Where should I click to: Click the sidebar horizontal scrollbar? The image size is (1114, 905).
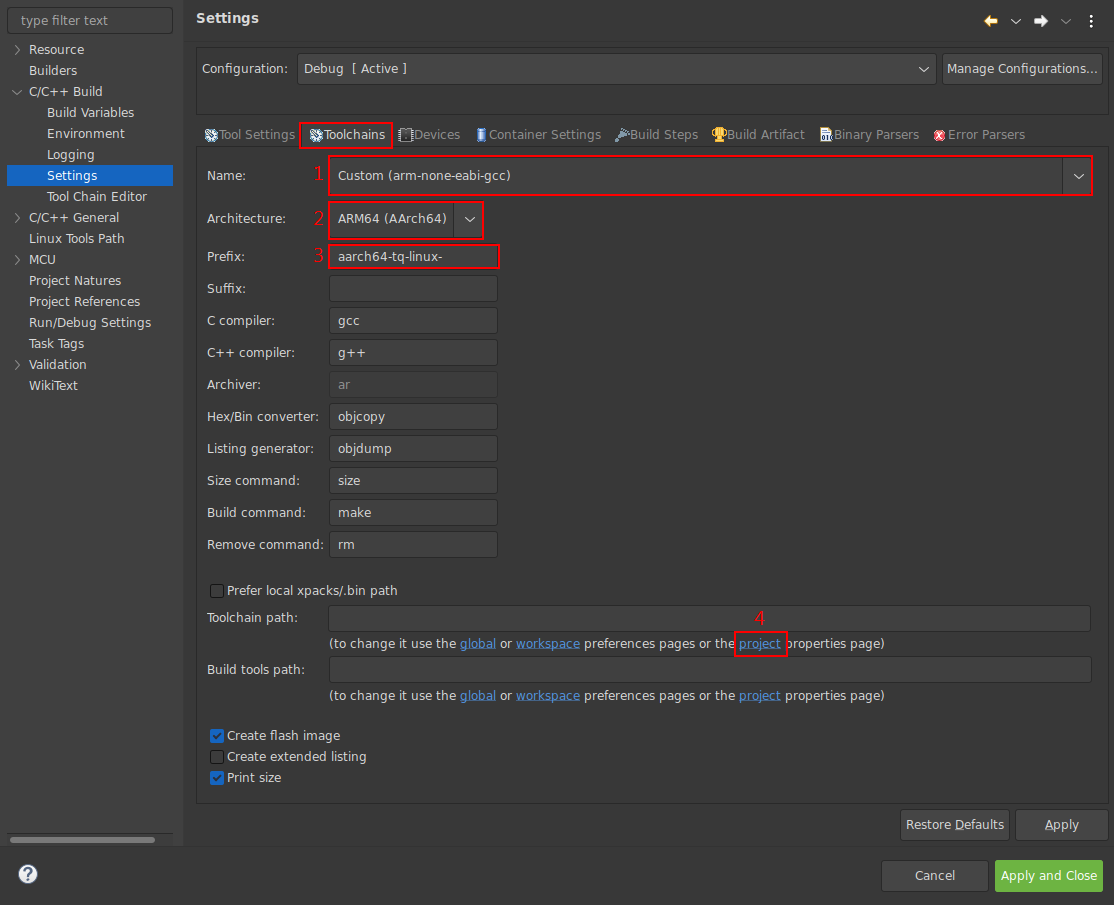[x=82, y=840]
